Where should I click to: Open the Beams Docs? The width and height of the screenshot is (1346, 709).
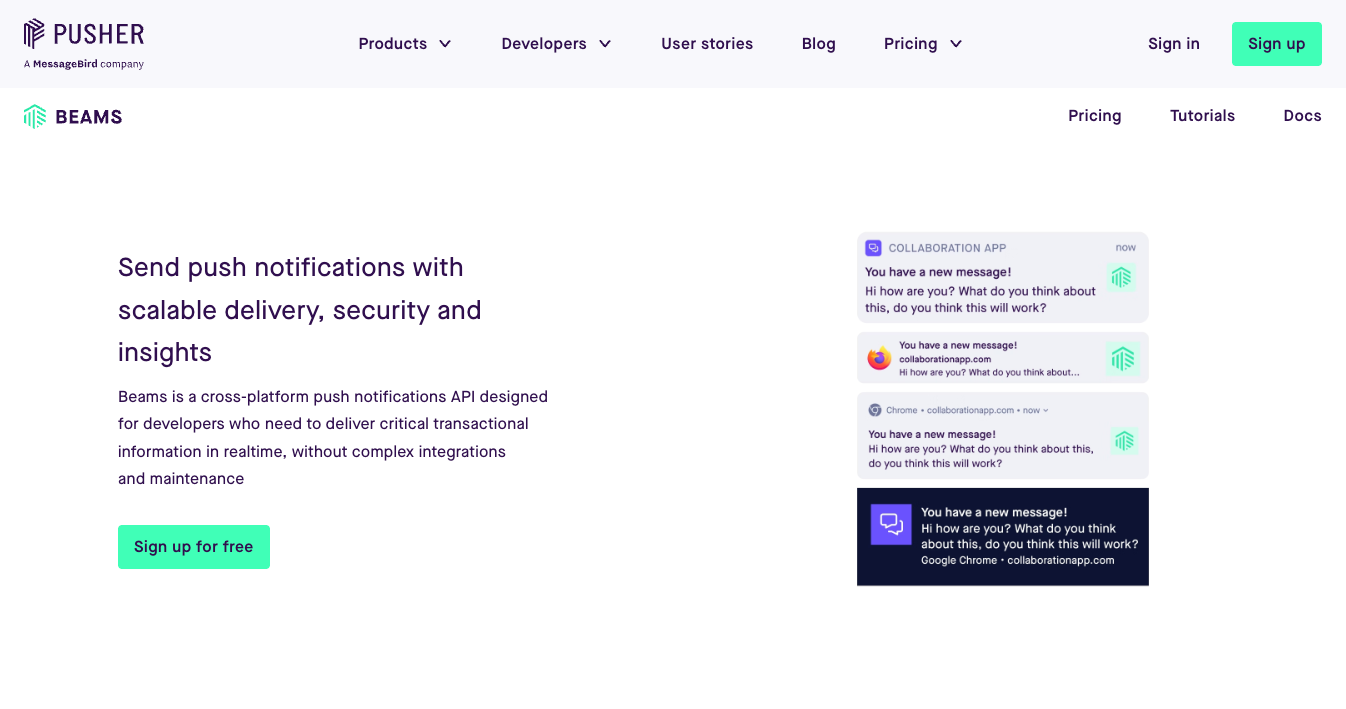pyautogui.click(x=1302, y=116)
